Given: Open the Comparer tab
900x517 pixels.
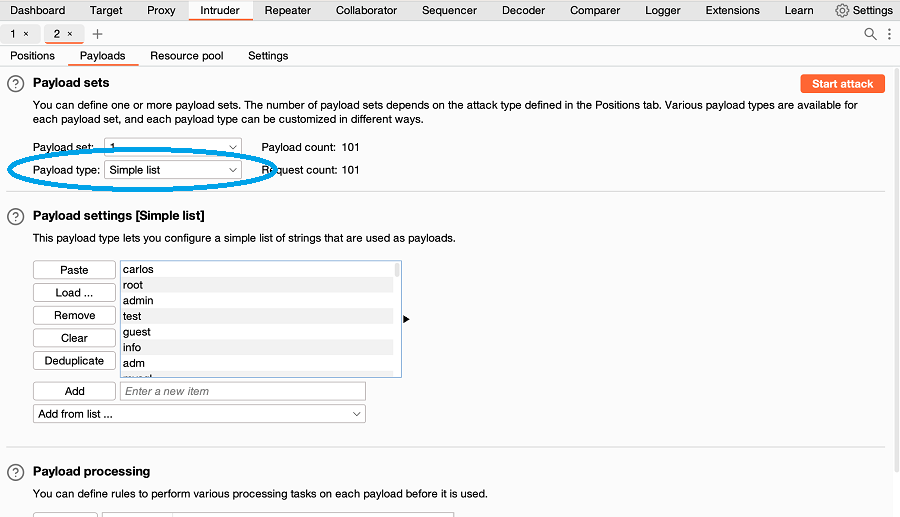Looking at the screenshot, I should 595,10.
